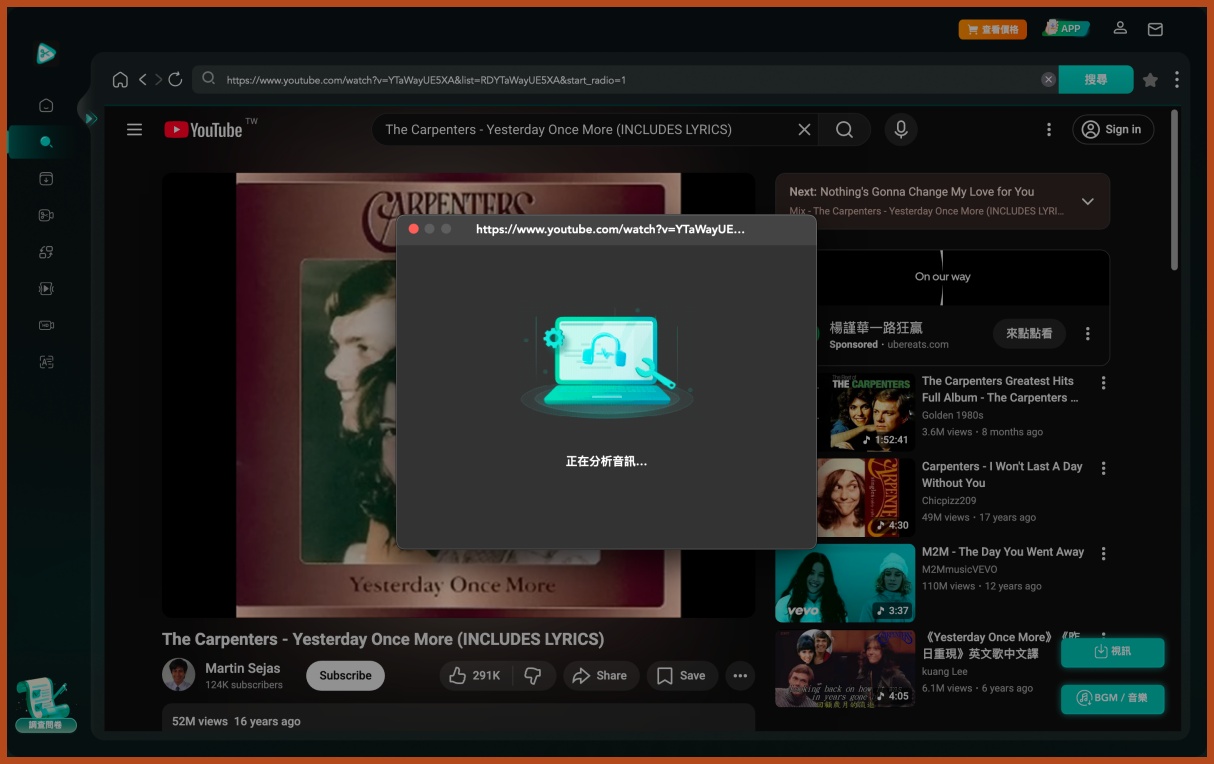The width and height of the screenshot is (1214, 764).
Task: Clear the URL address field
Action: click(1047, 80)
